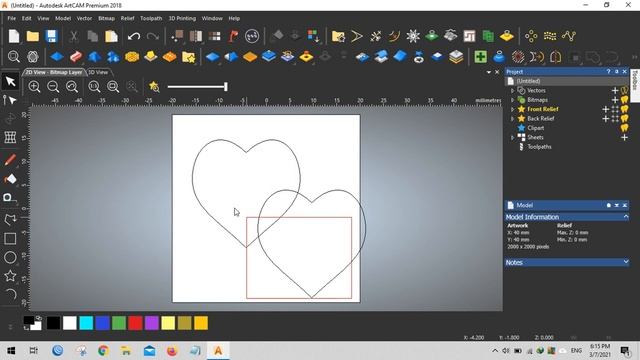Image resolution: width=640 pixels, height=360 pixels.
Task: Expand the Notes section
Action: click(626, 262)
